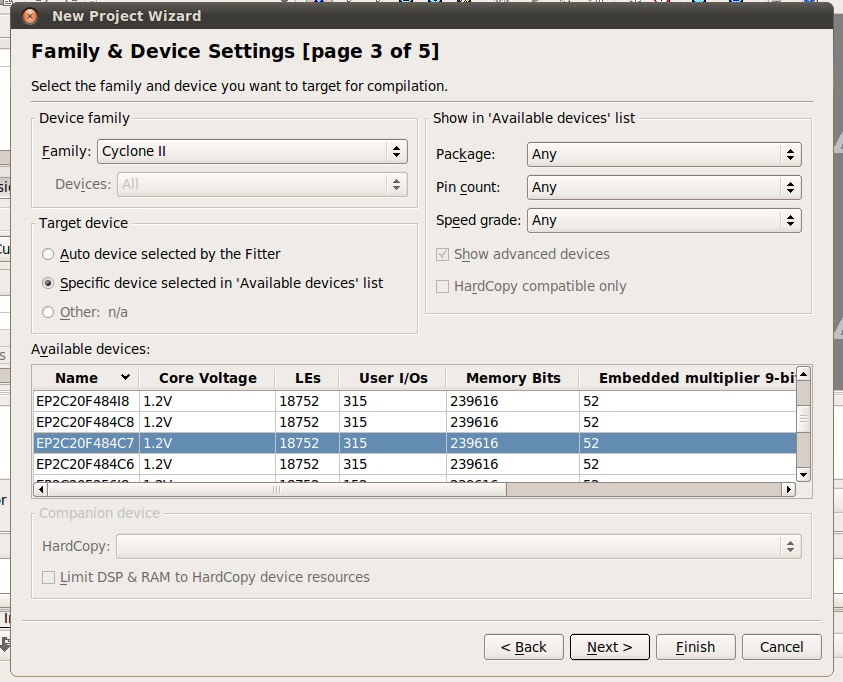The width and height of the screenshot is (843, 682).
Task: Close the New Project Wizard dialog
Action: pyautogui.click(x=30, y=16)
